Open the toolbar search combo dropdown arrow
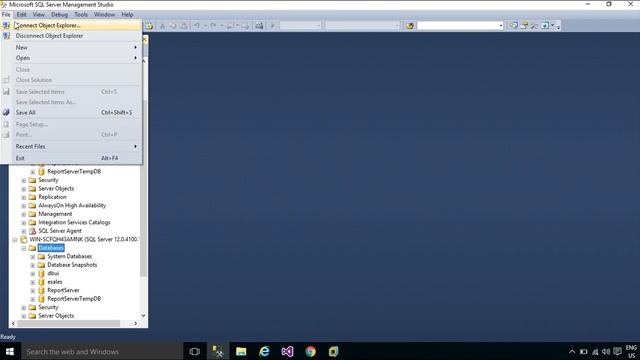This screenshot has height=360, width=640. coord(501,26)
